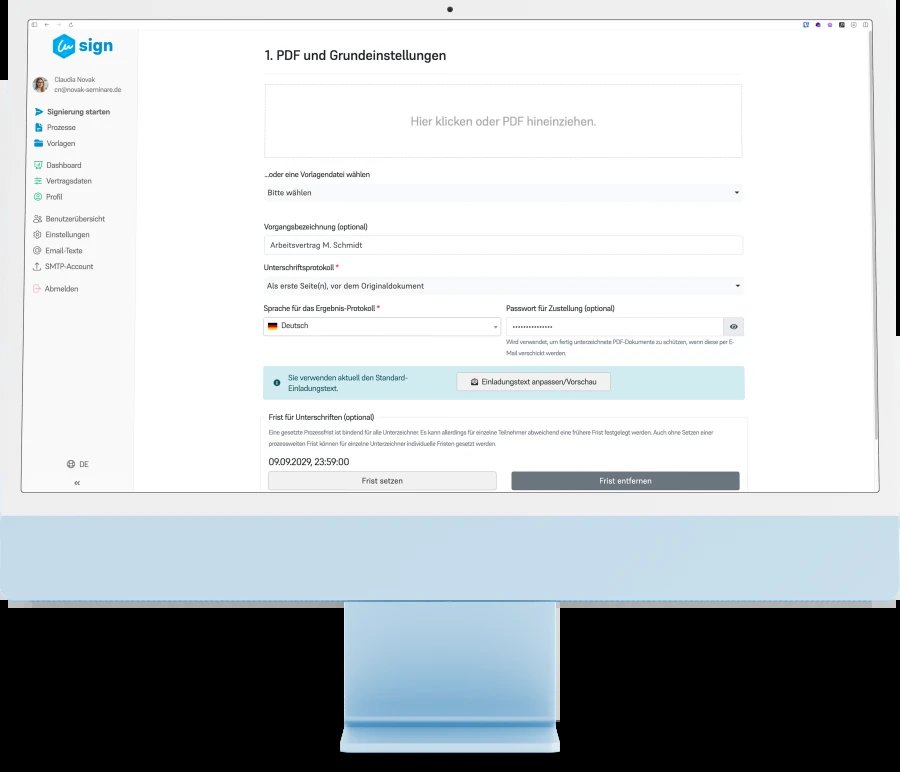
Task: Go to Profil in the sidebar
Action: (x=54, y=197)
